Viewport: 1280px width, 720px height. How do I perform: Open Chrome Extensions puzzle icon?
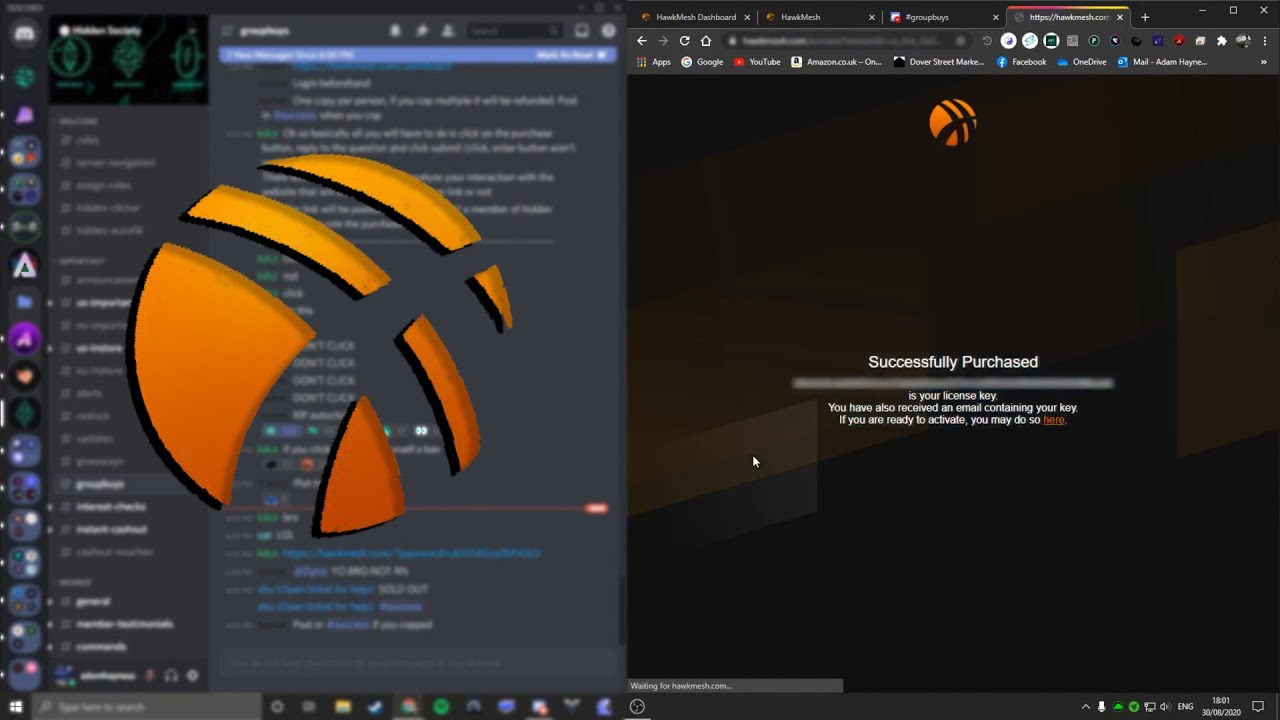(x=1221, y=41)
